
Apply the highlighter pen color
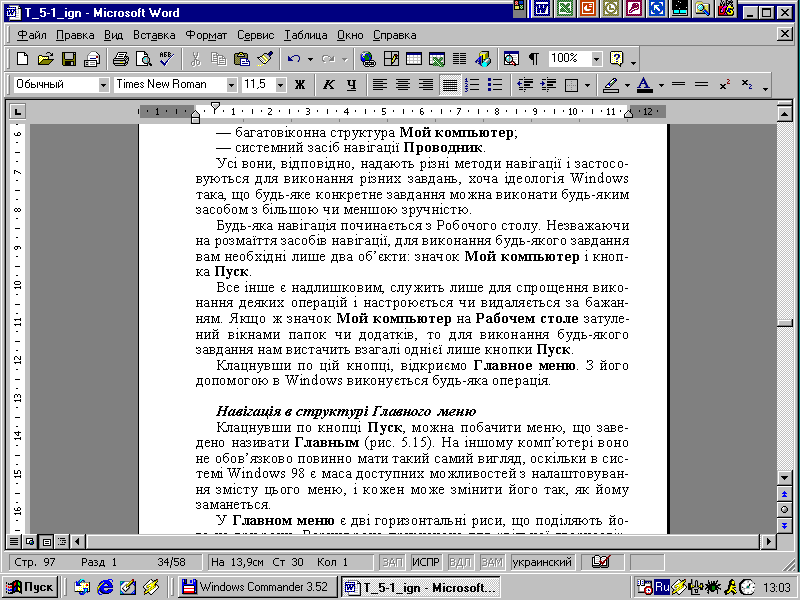(610, 85)
